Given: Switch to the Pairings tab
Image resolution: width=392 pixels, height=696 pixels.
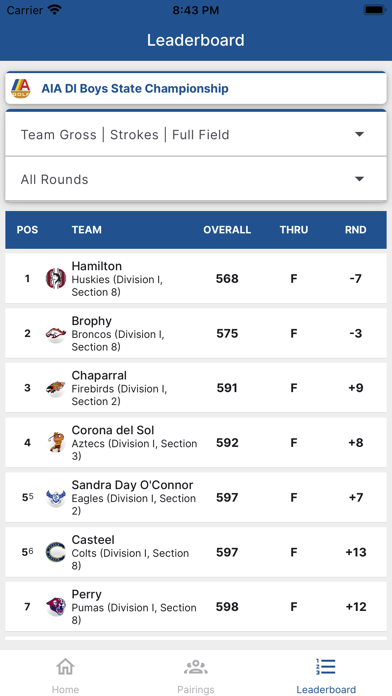Looking at the screenshot, I should tap(196, 676).
